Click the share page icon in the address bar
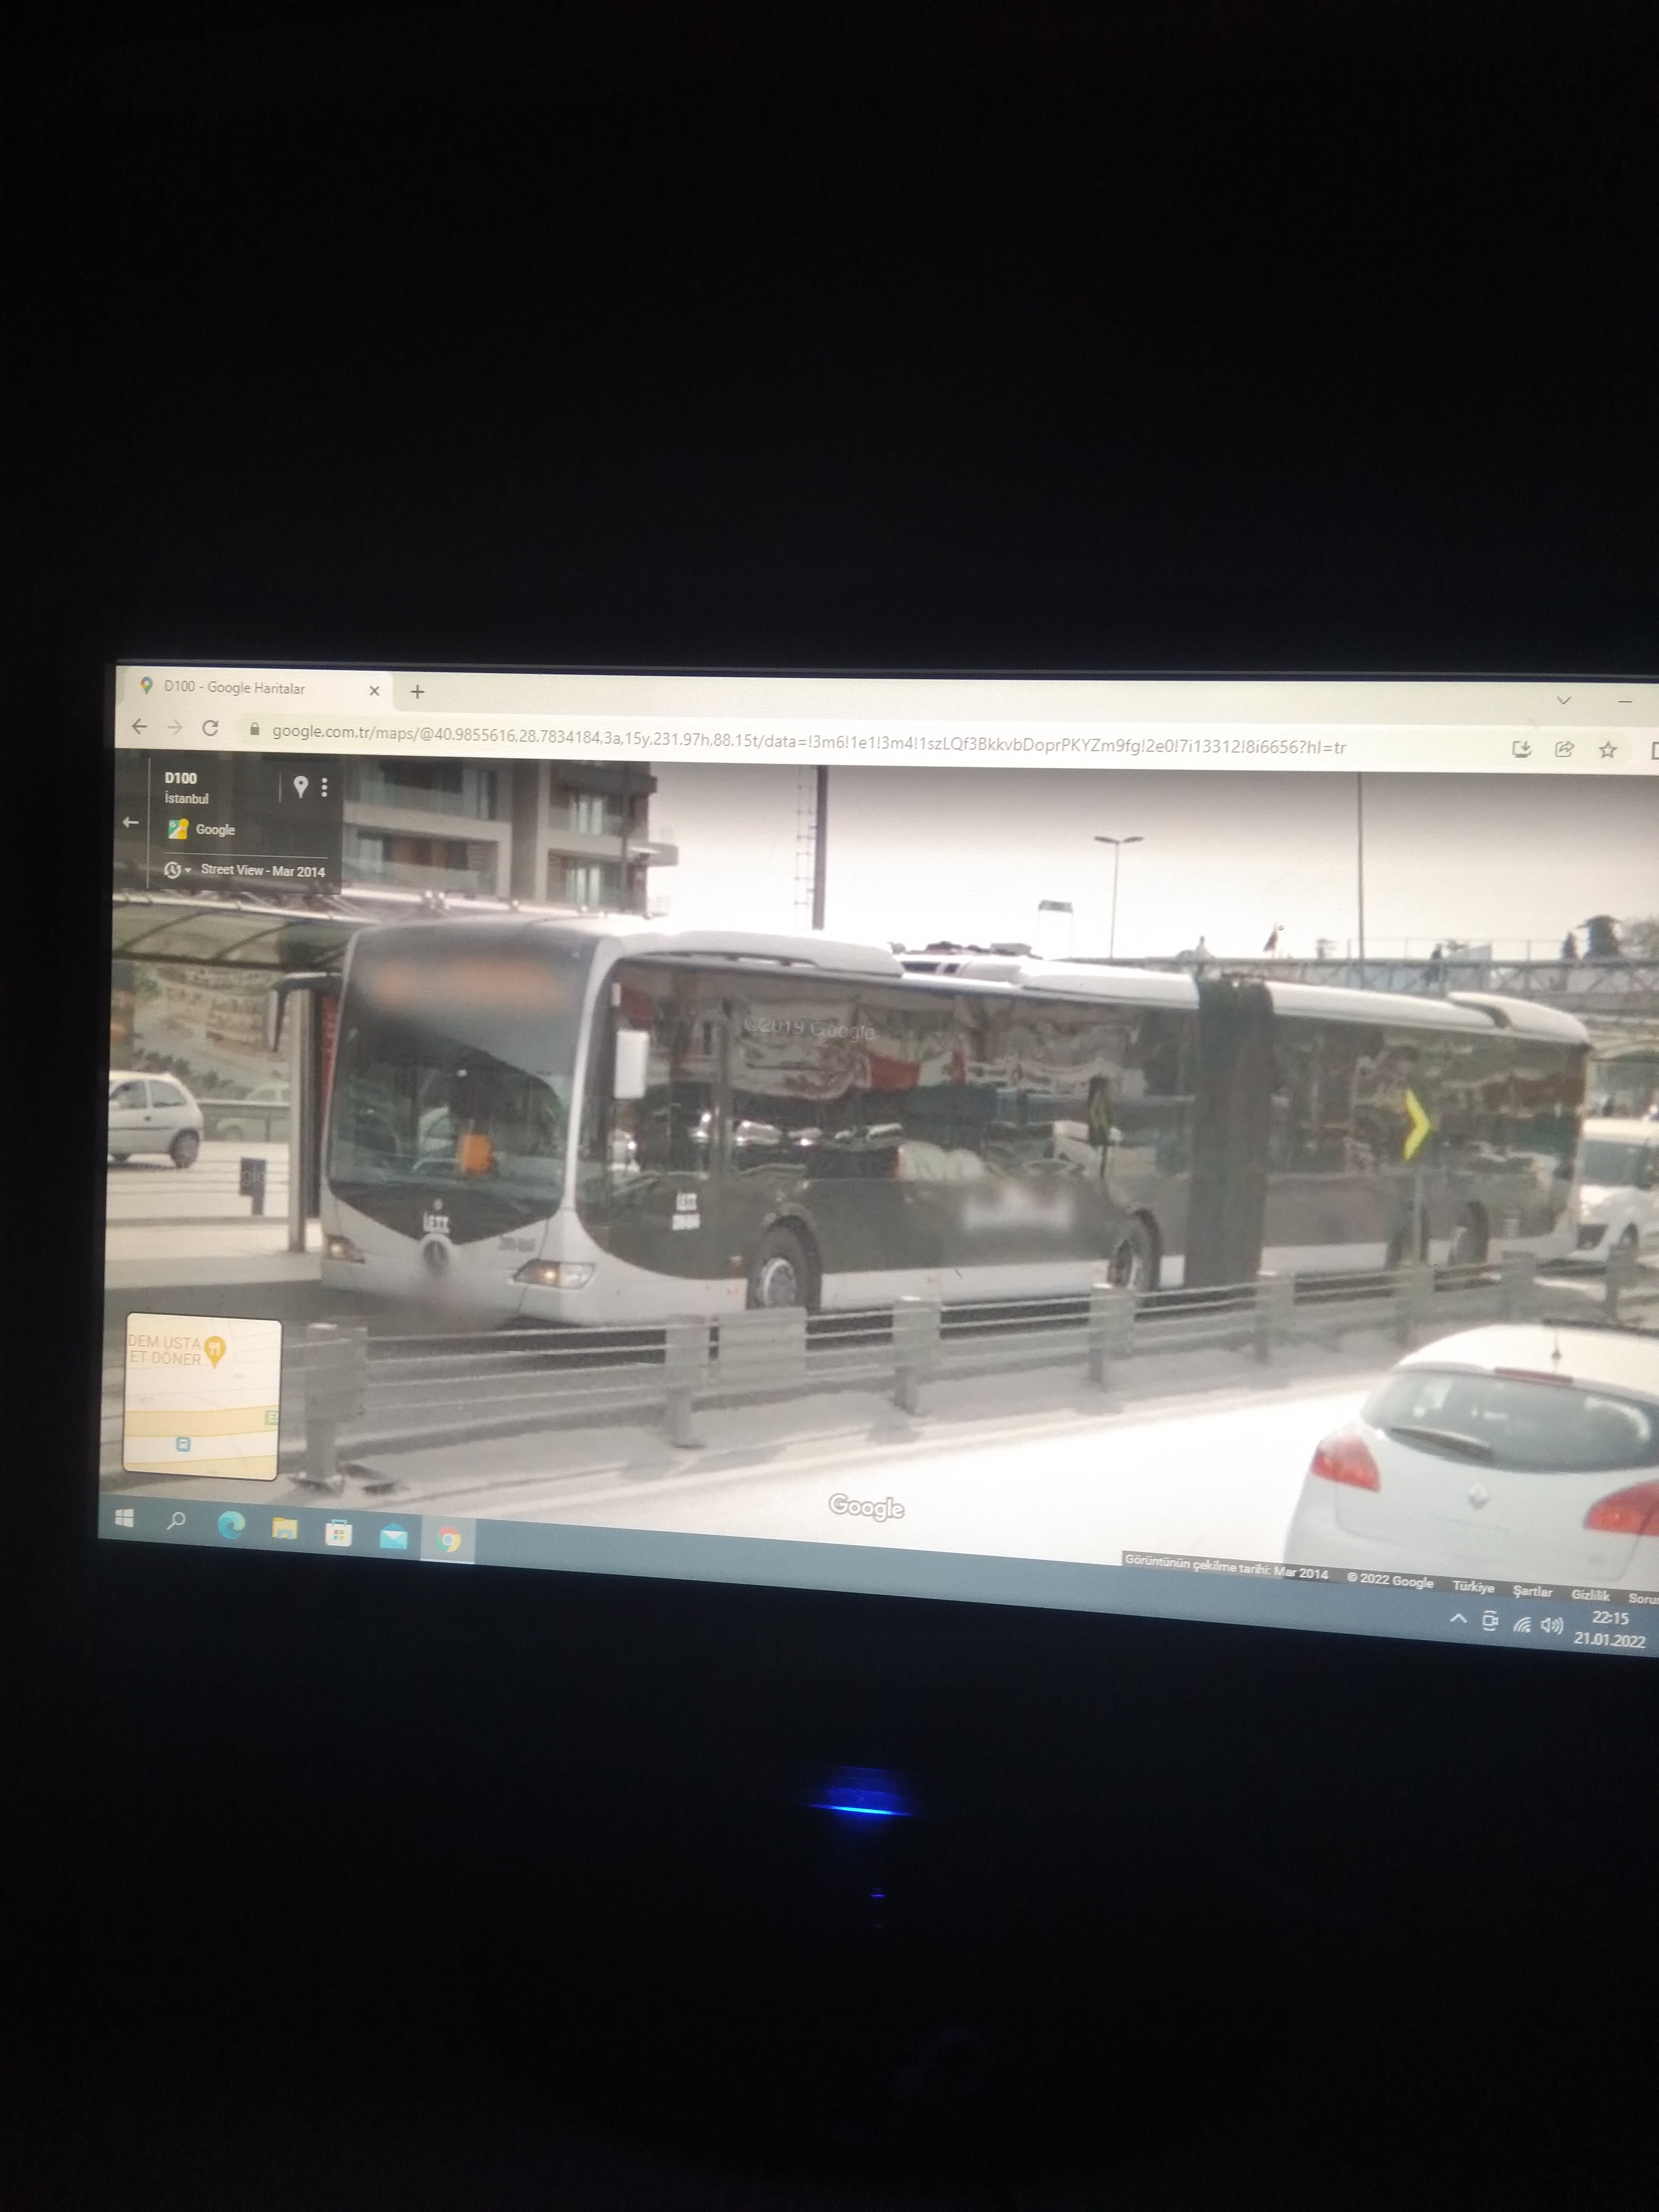 (1565, 749)
